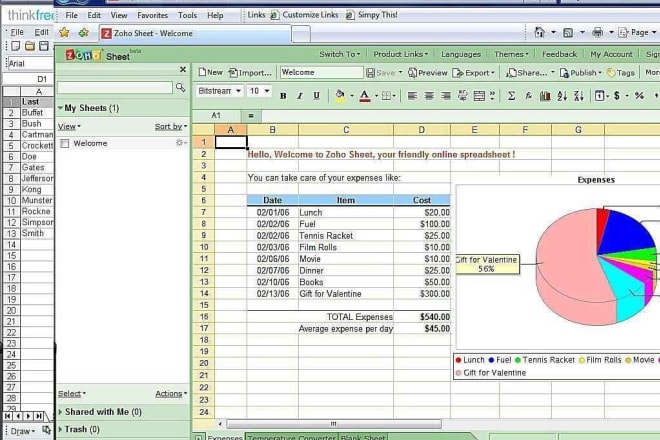Click the Tags button
This screenshot has width=660, height=440.
(x=621, y=73)
